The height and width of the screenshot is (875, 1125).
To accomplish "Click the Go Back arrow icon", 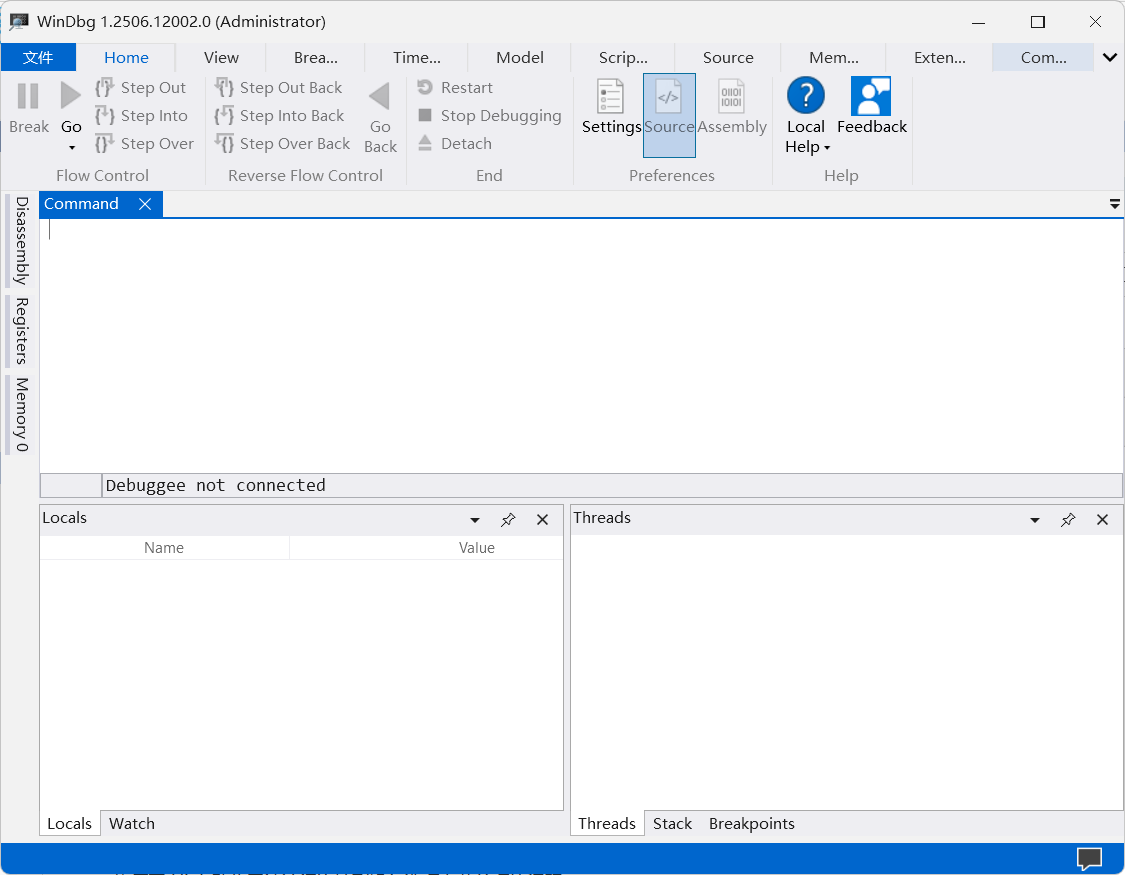I will coord(380,96).
